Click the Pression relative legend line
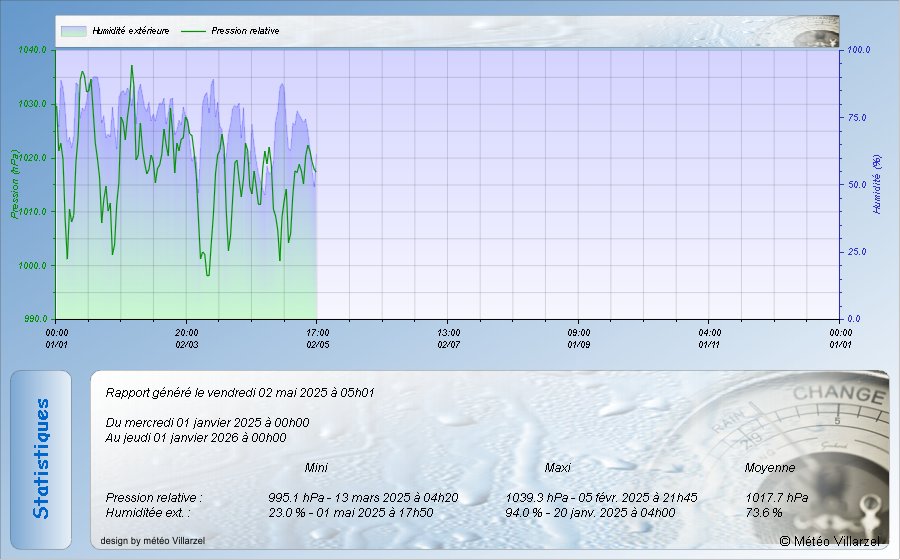This screenshot has height=560, width=900. pos(193,31)
